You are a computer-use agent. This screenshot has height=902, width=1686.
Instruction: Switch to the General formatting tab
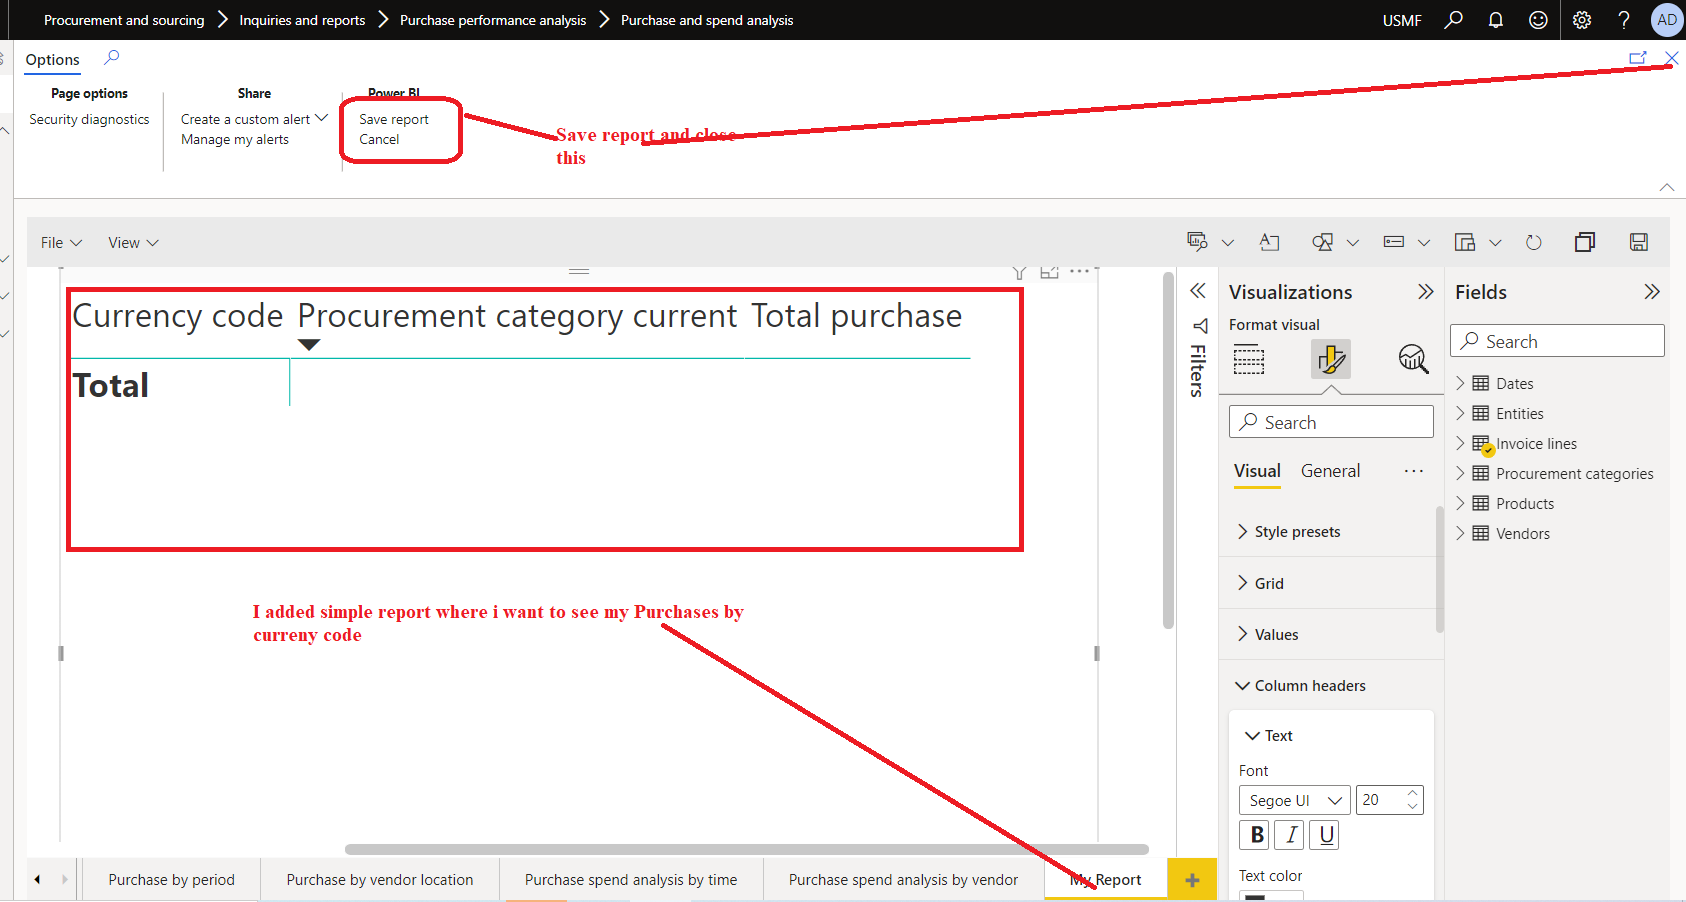pos(1330,470)
